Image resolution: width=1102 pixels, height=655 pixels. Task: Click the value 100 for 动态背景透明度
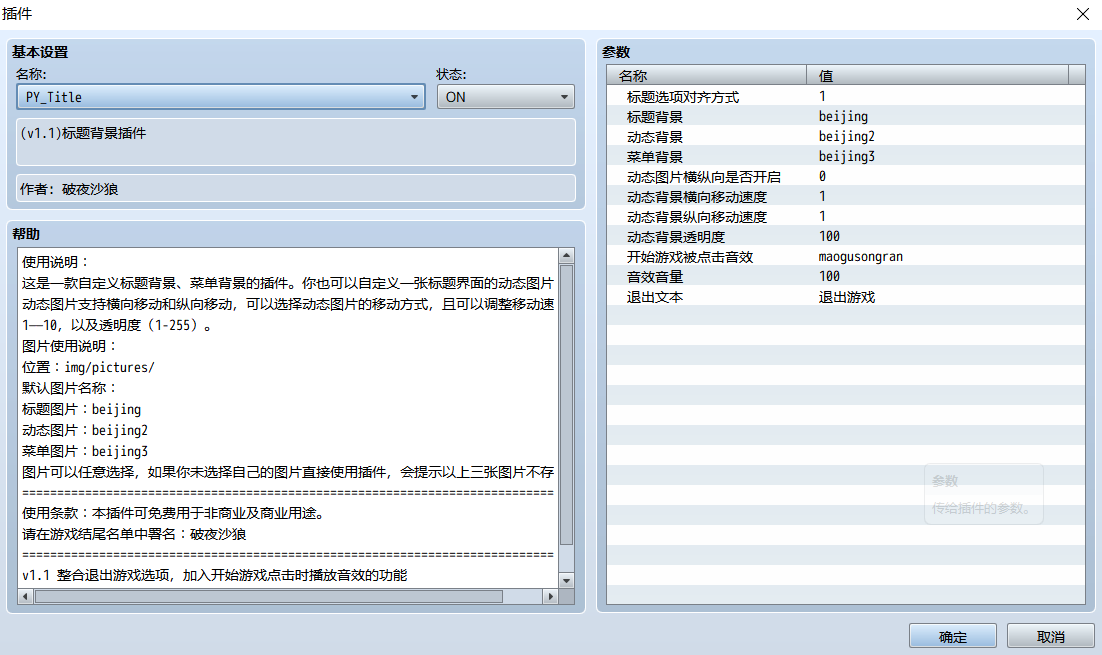pos(829,237)
